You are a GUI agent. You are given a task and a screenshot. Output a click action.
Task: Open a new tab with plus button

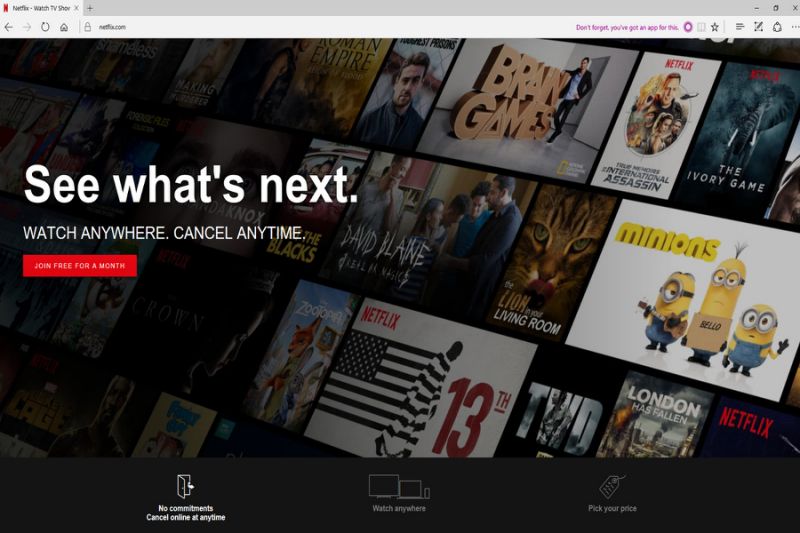coord(90,8)
